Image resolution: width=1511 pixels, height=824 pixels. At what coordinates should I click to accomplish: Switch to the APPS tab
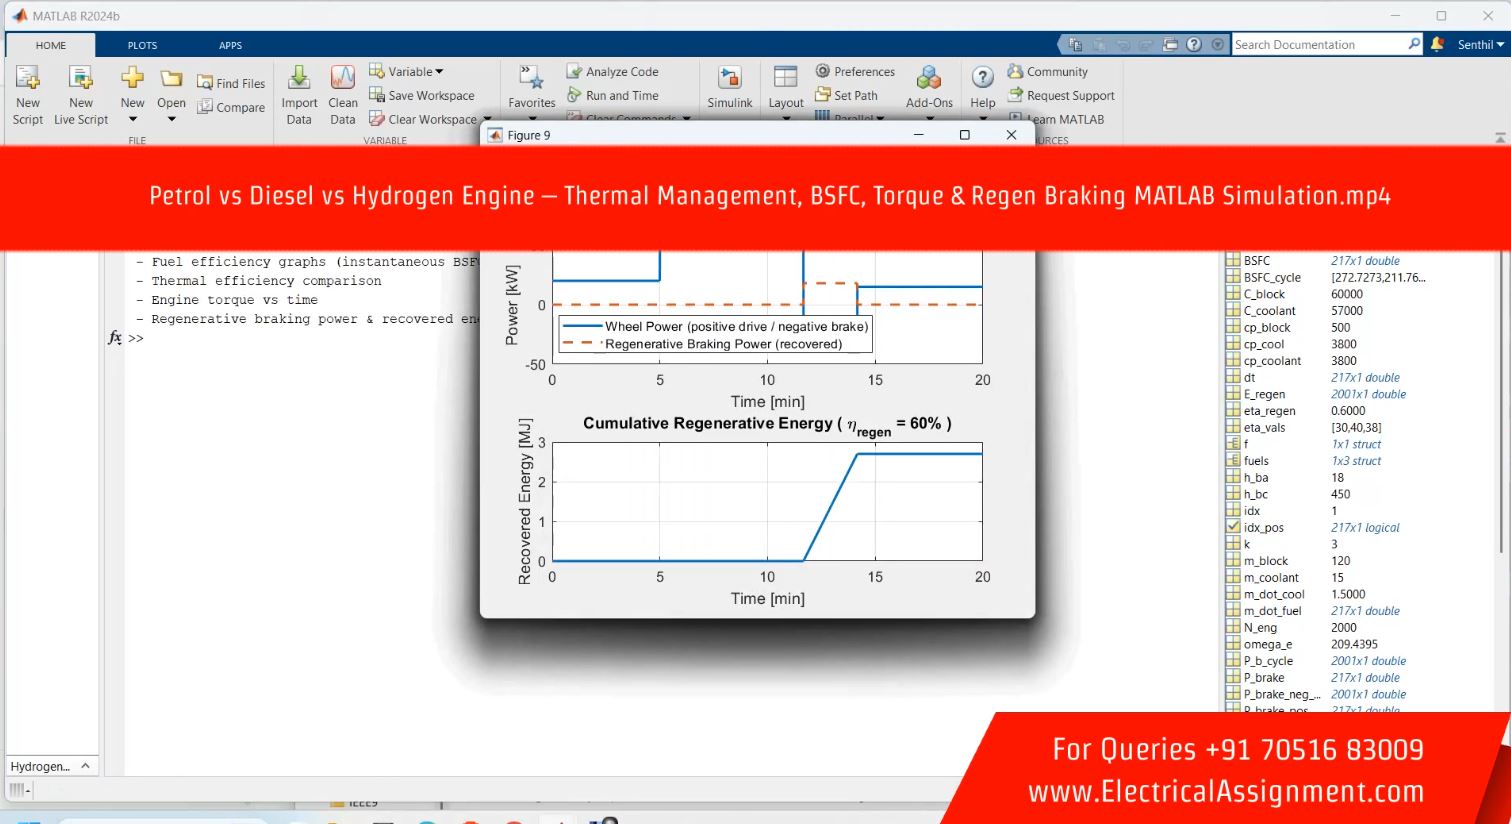click(x=230, y=45)
